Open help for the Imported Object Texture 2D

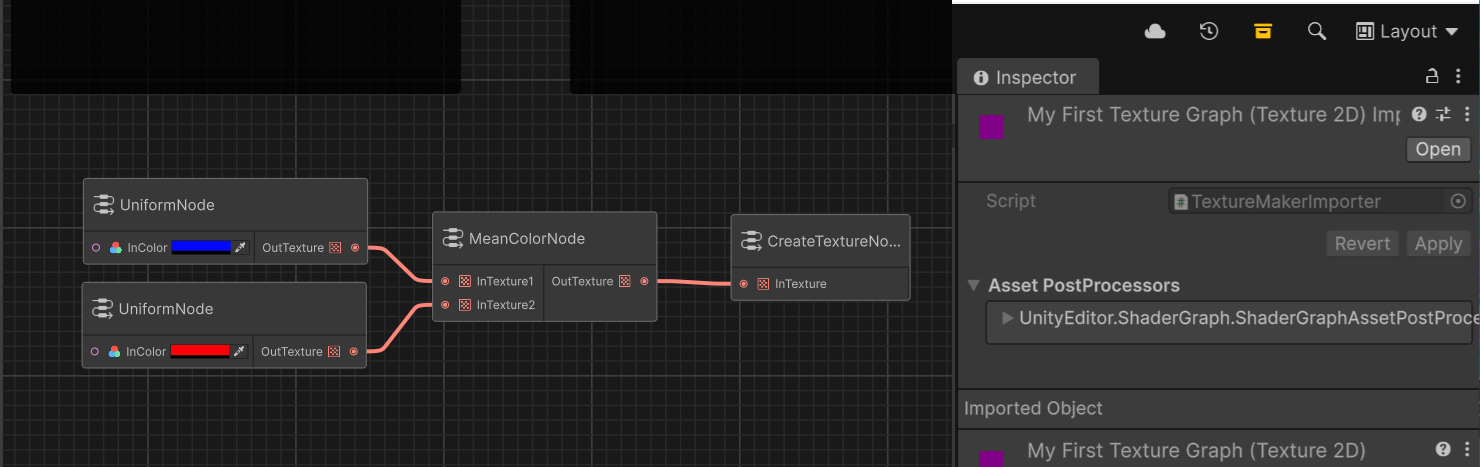[1443, 449]
